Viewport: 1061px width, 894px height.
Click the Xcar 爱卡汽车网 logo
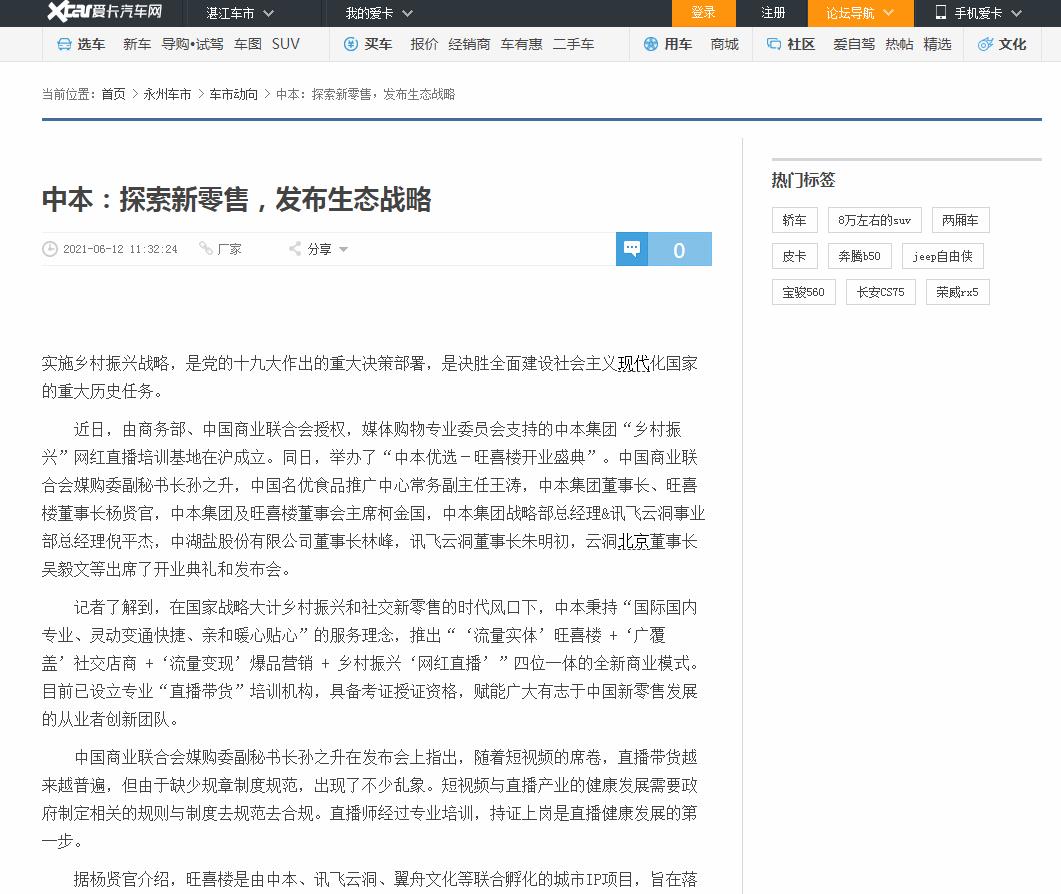click(105, 12)
